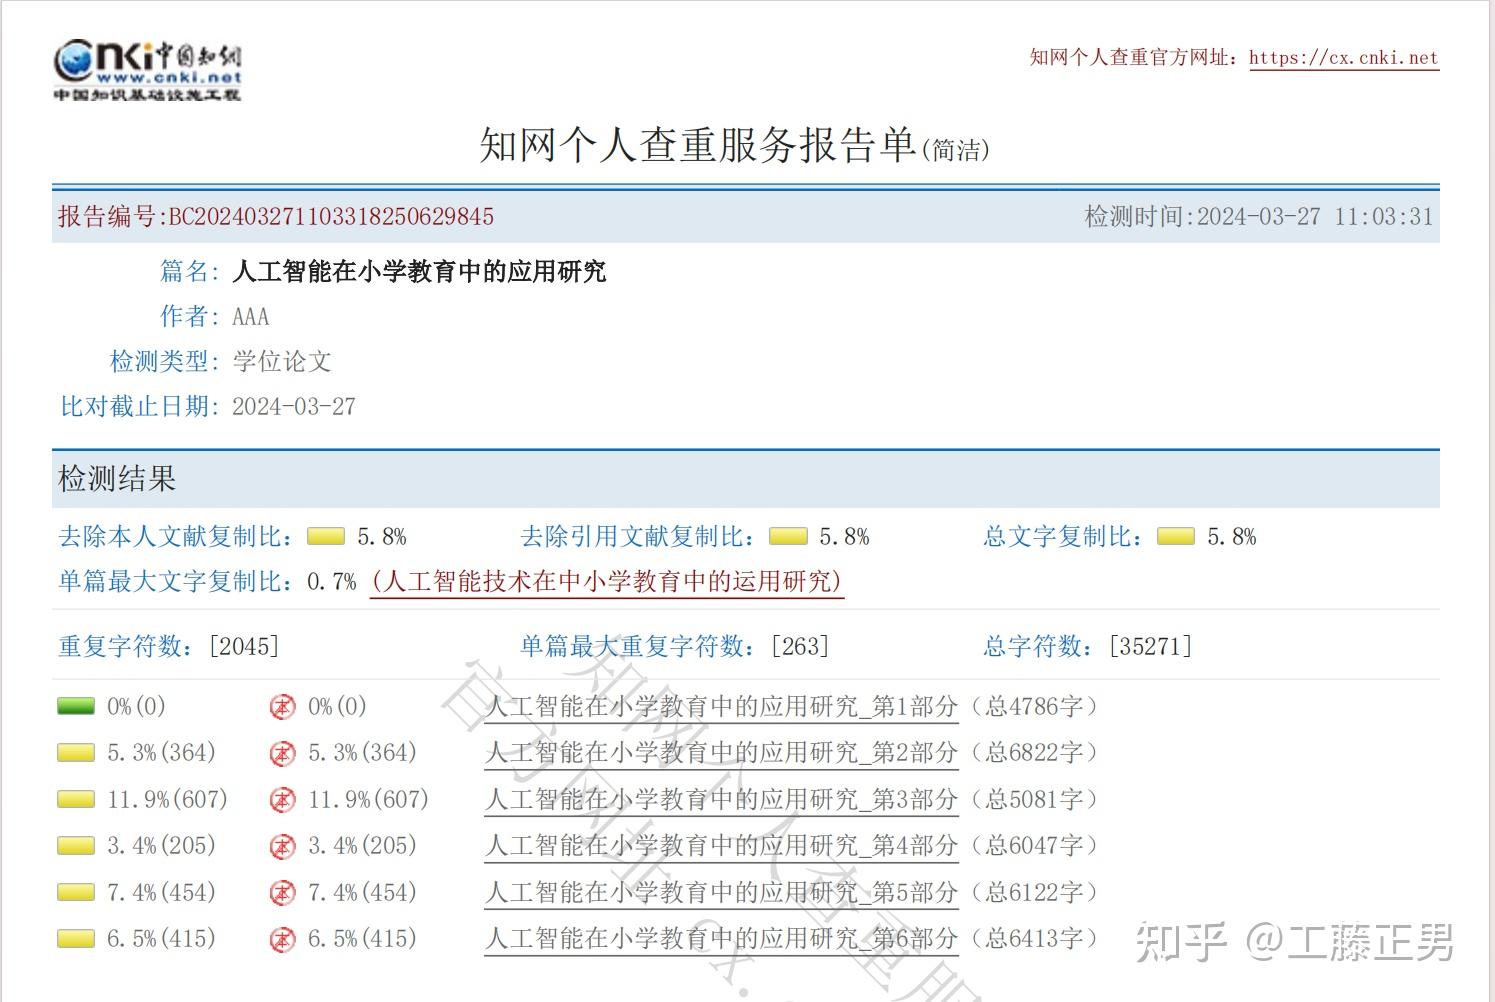Click the author name AAA
This screenshot has width=1495, height=1002.
coord(251,317)
